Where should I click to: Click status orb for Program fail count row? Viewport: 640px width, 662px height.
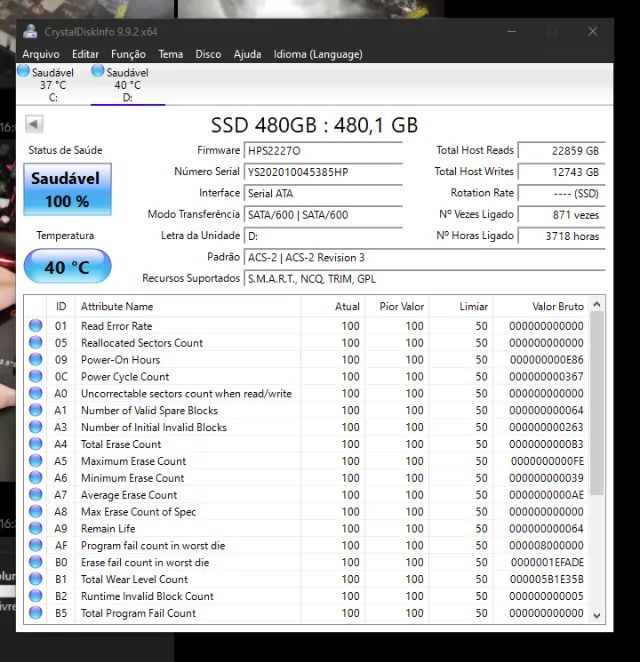pos(35,545)
